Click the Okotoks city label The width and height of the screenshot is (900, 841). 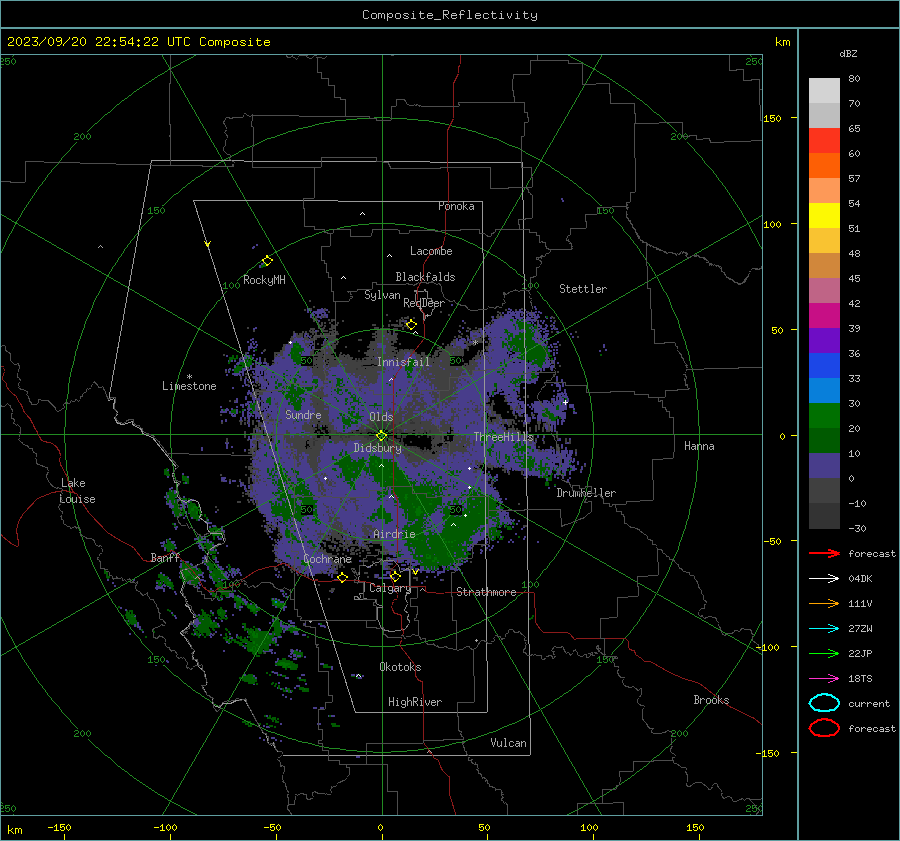coord(400,667)
